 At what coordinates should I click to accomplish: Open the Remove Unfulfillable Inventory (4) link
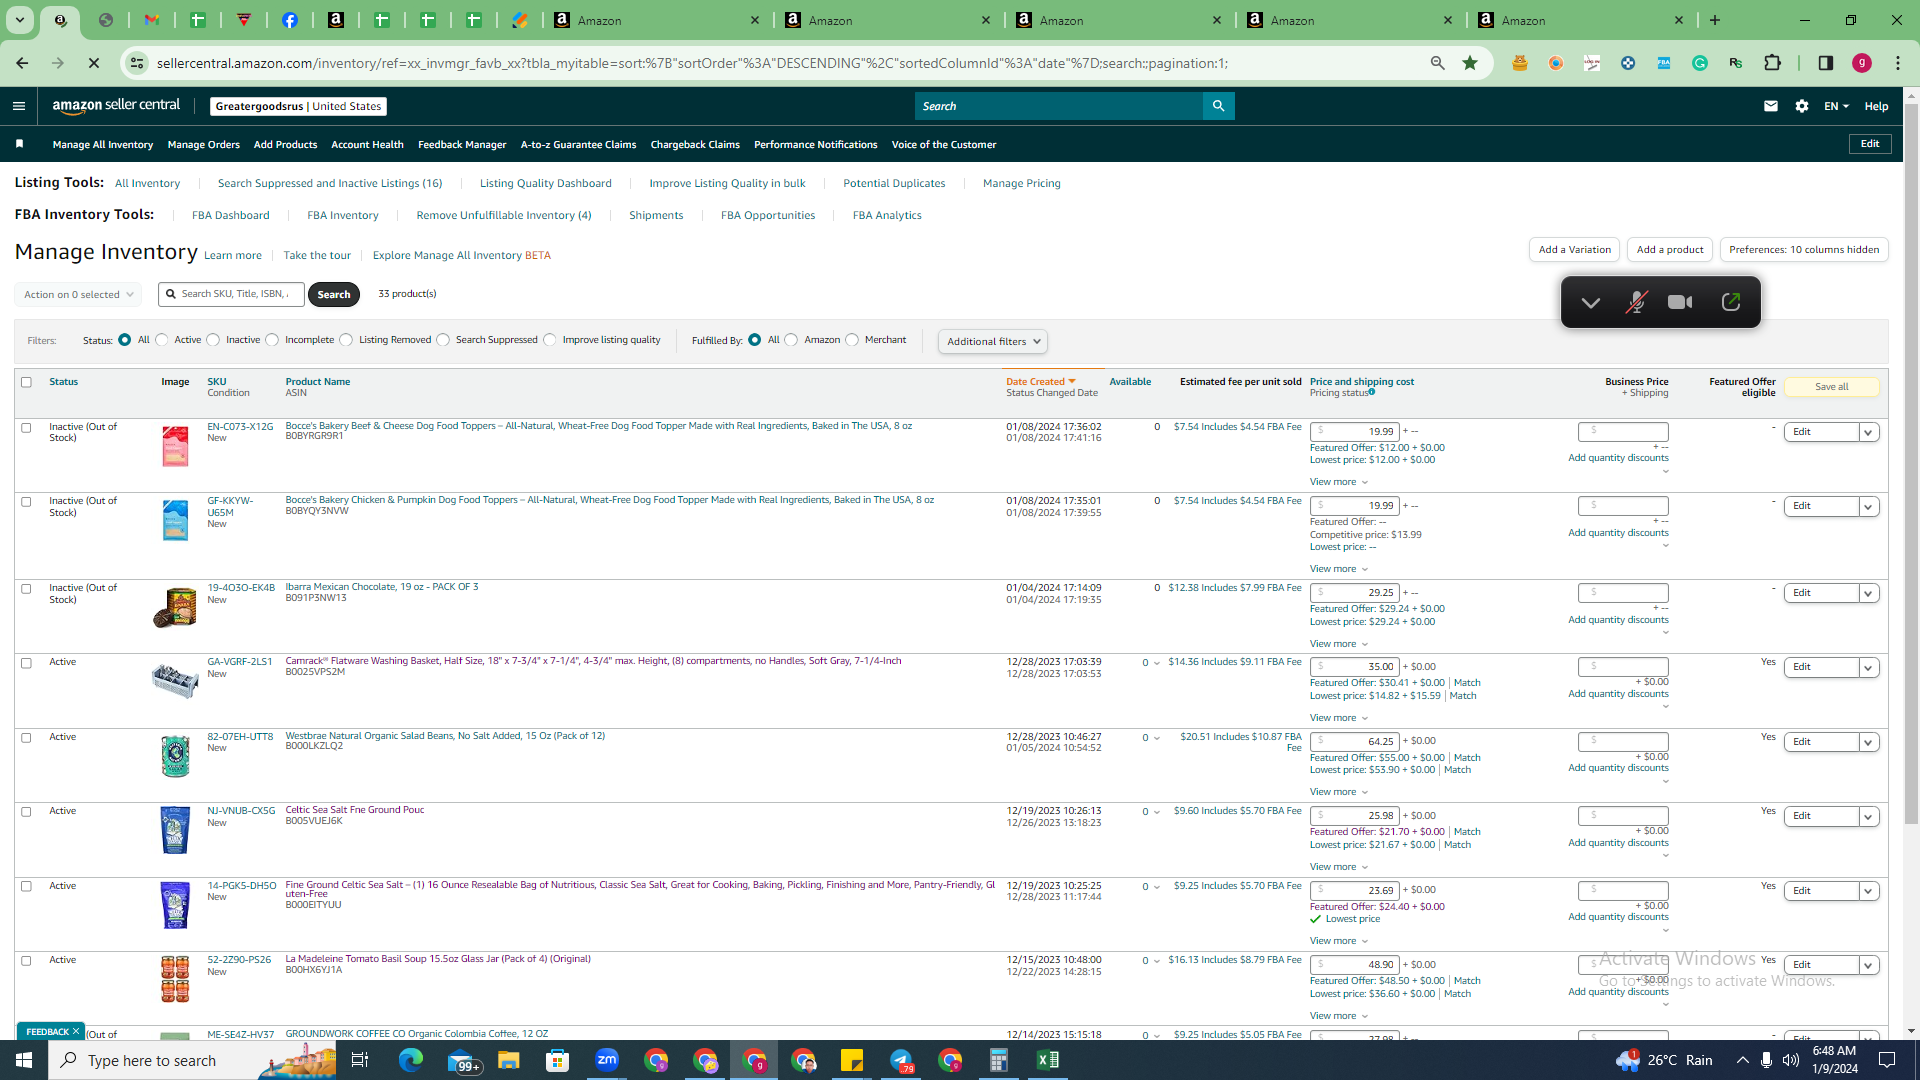click(x=504, y=216)
